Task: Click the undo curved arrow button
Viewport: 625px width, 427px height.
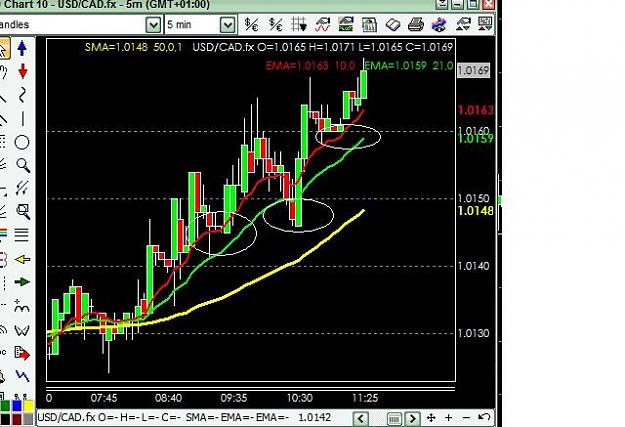Action: point(483,417)
